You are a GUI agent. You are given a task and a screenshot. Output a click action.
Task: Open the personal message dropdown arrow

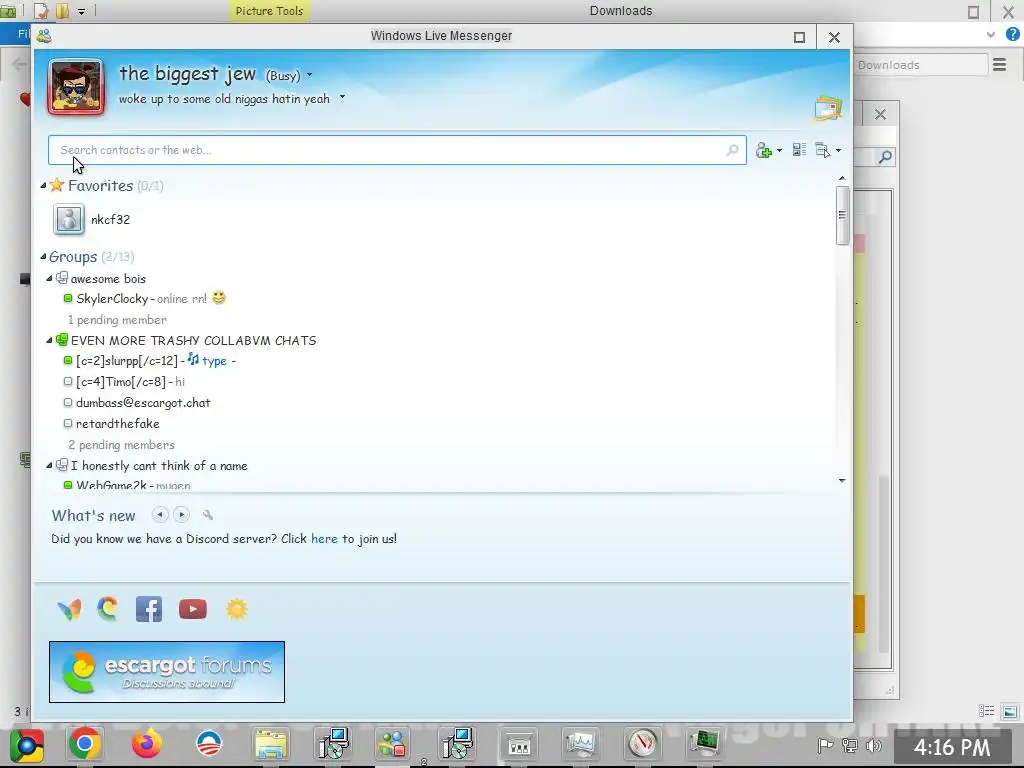(x=342, y=98)
